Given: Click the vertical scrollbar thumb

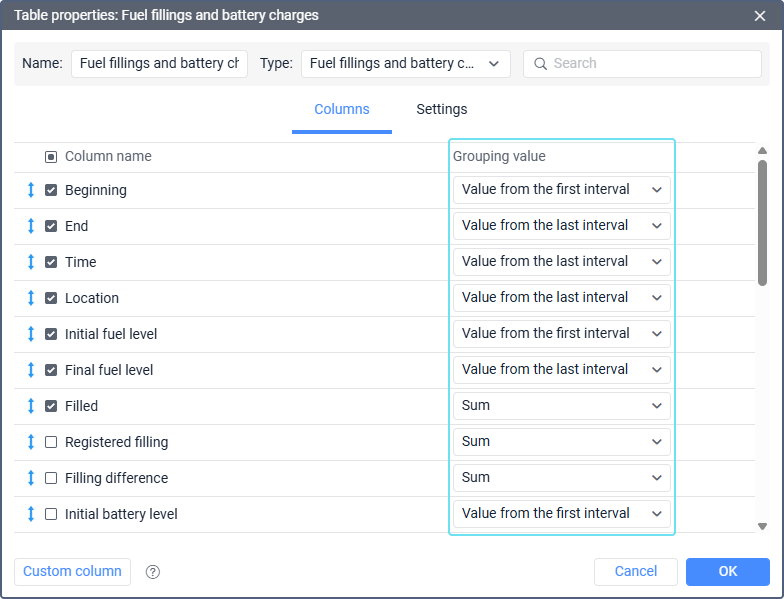Looking at the screenshot, I should tap(762, 223).
